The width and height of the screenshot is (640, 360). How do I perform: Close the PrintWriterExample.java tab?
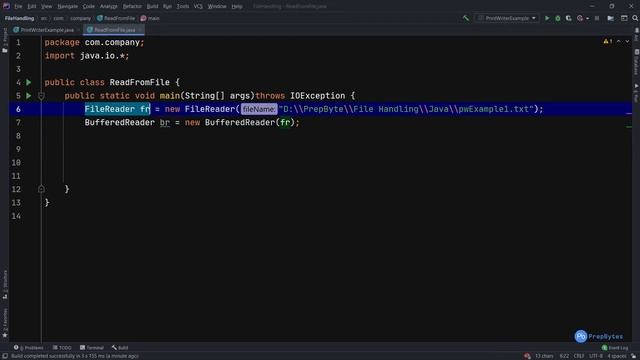coord(78,30)
